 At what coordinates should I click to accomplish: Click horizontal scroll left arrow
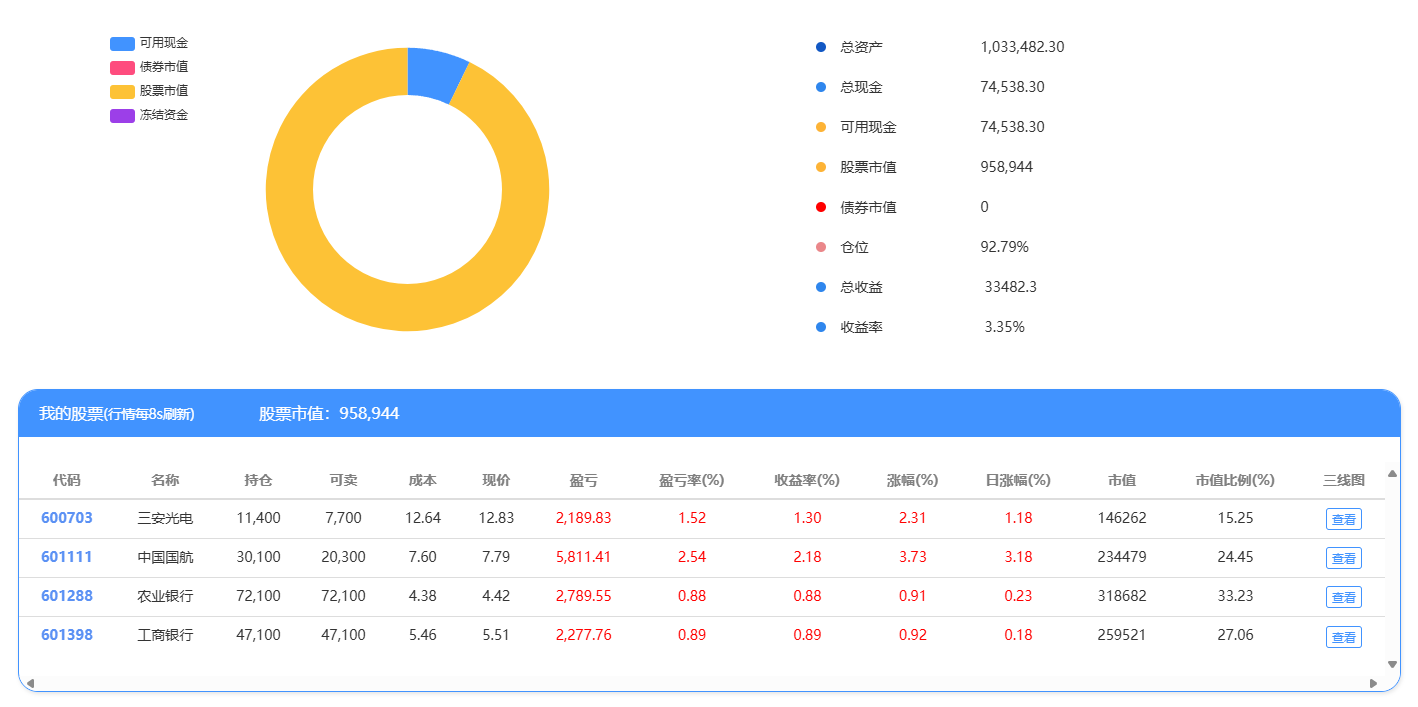pos(30,683)
